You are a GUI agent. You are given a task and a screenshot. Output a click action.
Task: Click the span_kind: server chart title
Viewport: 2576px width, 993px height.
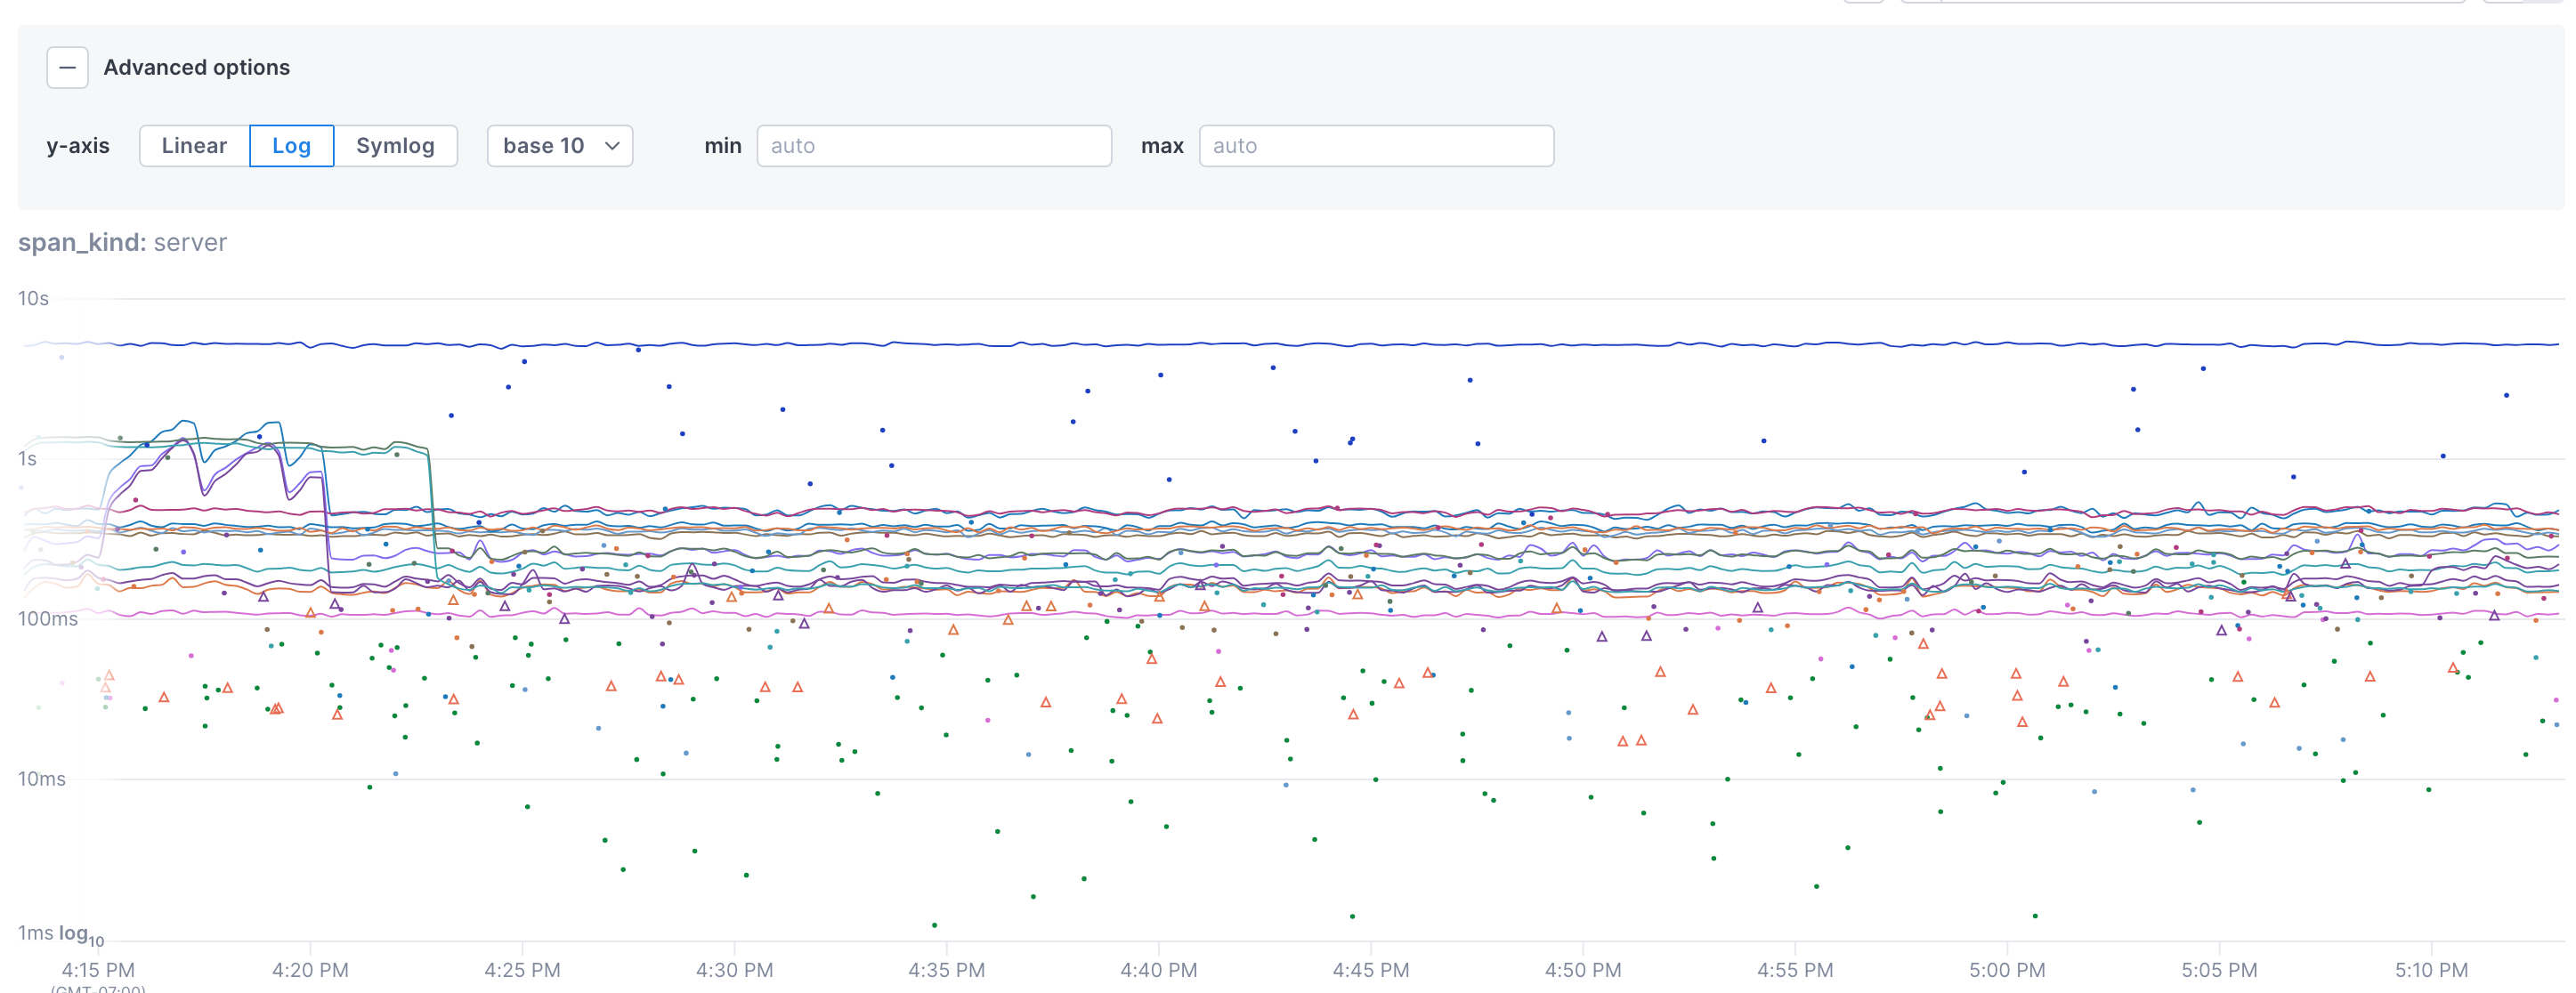click(122, 243)
